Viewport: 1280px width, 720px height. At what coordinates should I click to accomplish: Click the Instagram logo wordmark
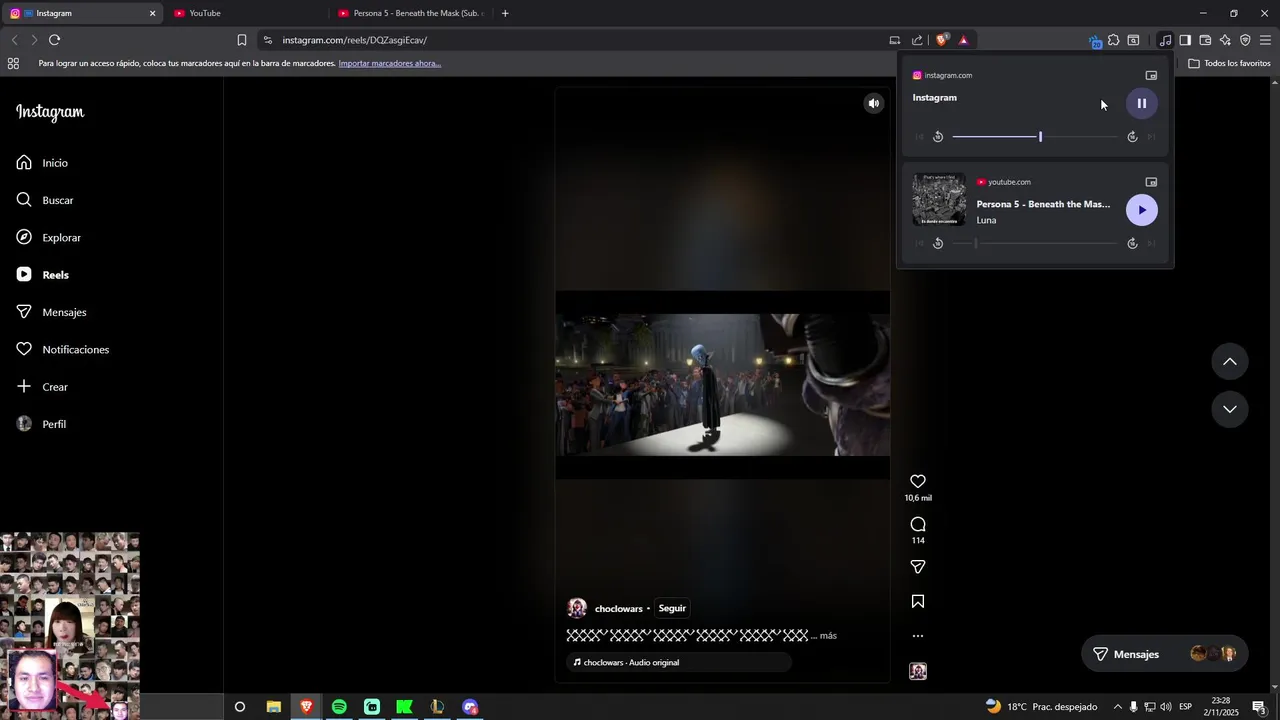pyautogui.click(x=50, y=112)
